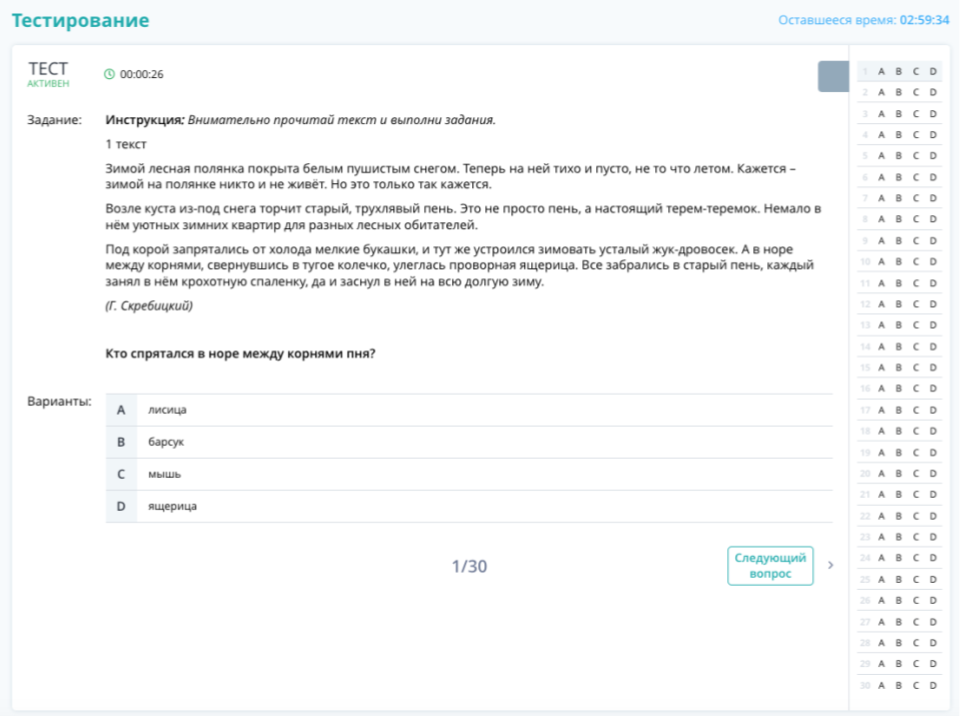Click the Тестирование page title

(x=81, y=21)
